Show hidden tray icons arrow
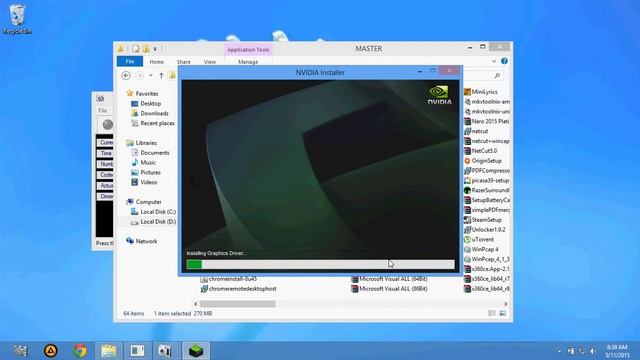Image resolution: width=640 pixels, height=360 pixels. click(559, 351)
